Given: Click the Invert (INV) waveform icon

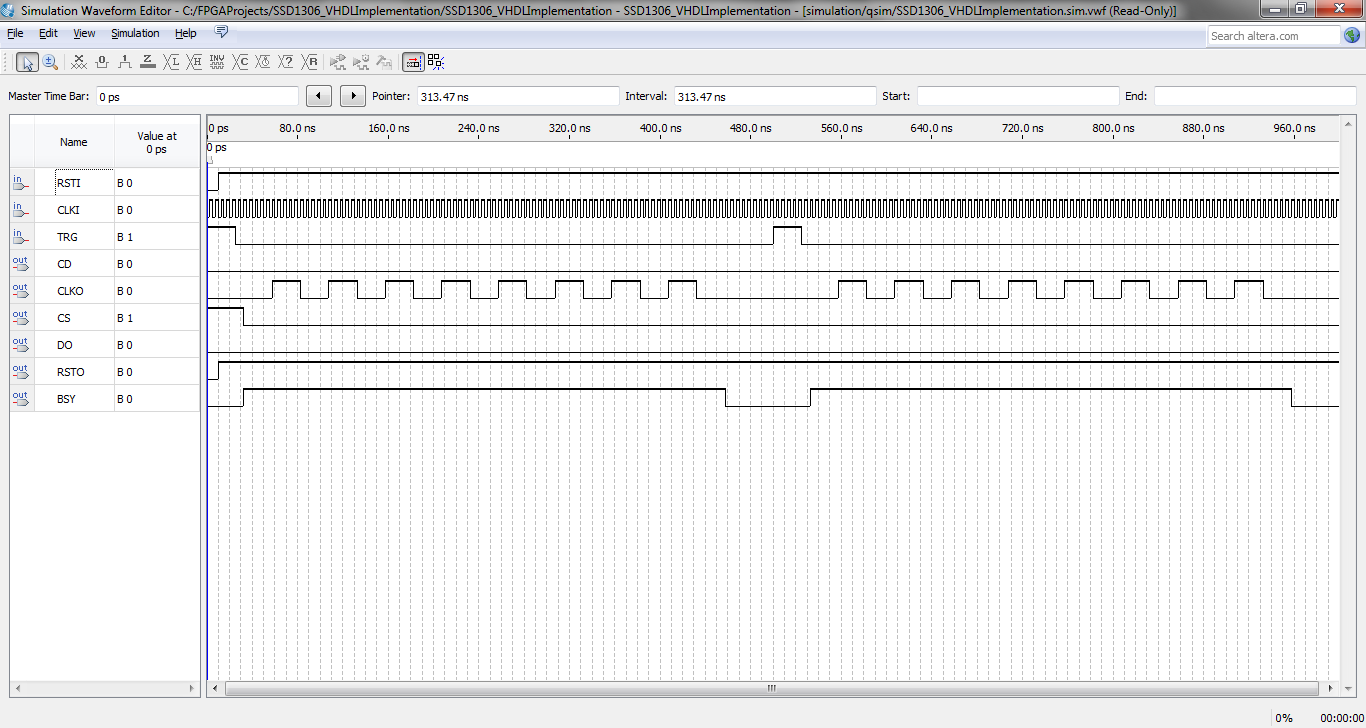Looking at the screenshot, I should click(x=218, y=62).
